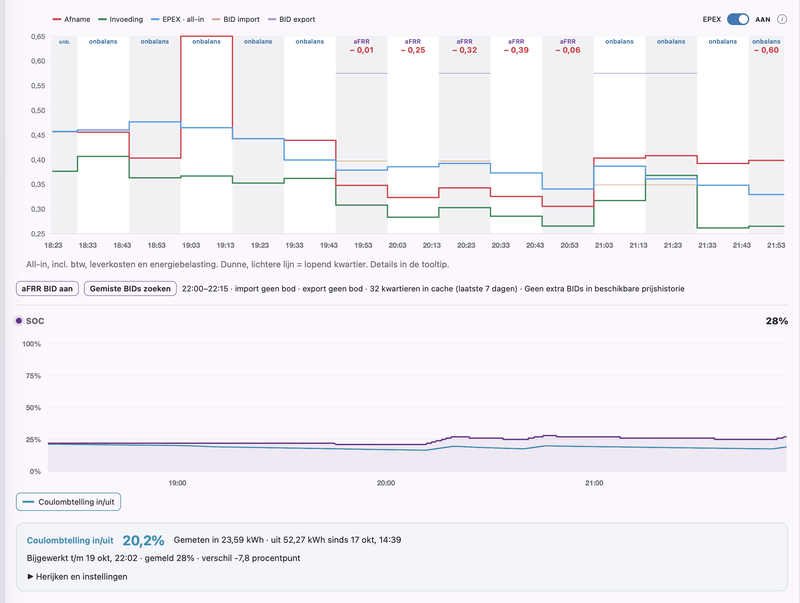Select the aFRR – 0,25 quarter label

(x=413, y=46)
